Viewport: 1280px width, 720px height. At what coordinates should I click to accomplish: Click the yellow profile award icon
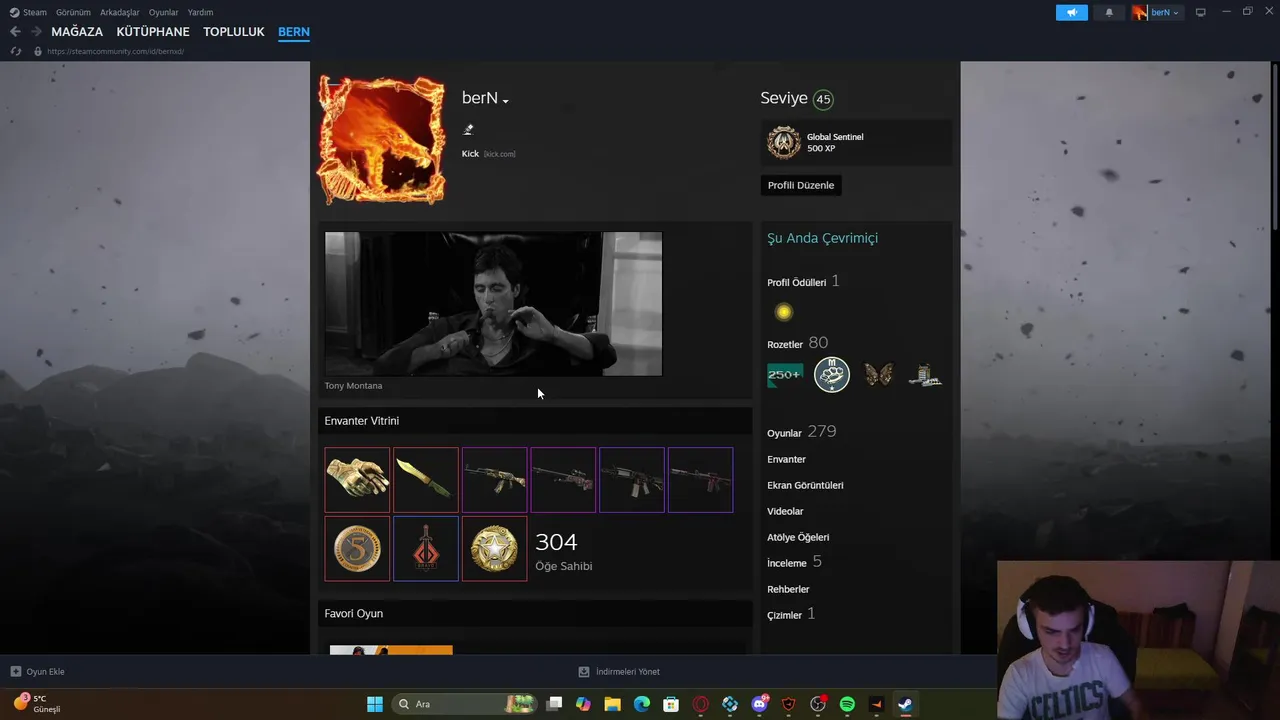click(784, 313)
